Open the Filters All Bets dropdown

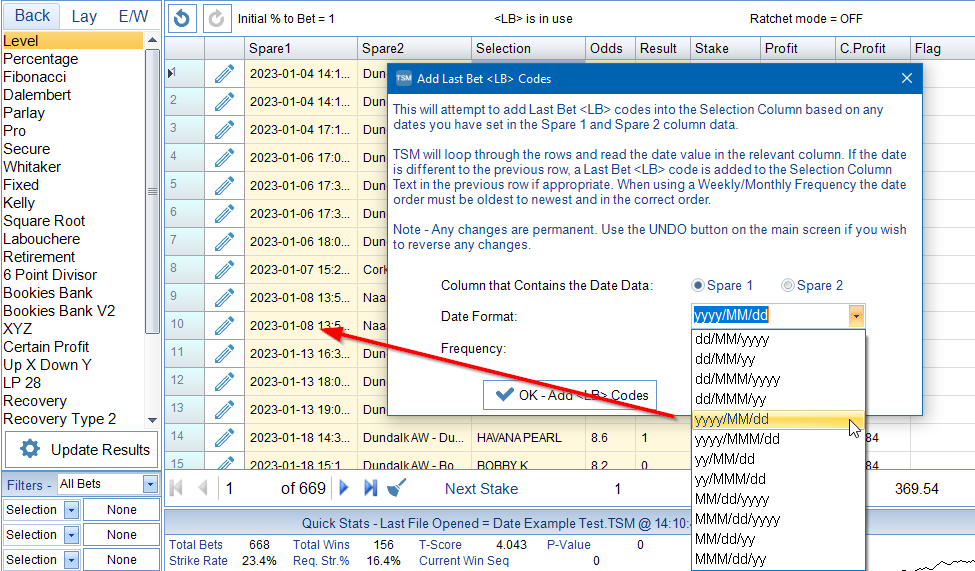pos(150,484)
